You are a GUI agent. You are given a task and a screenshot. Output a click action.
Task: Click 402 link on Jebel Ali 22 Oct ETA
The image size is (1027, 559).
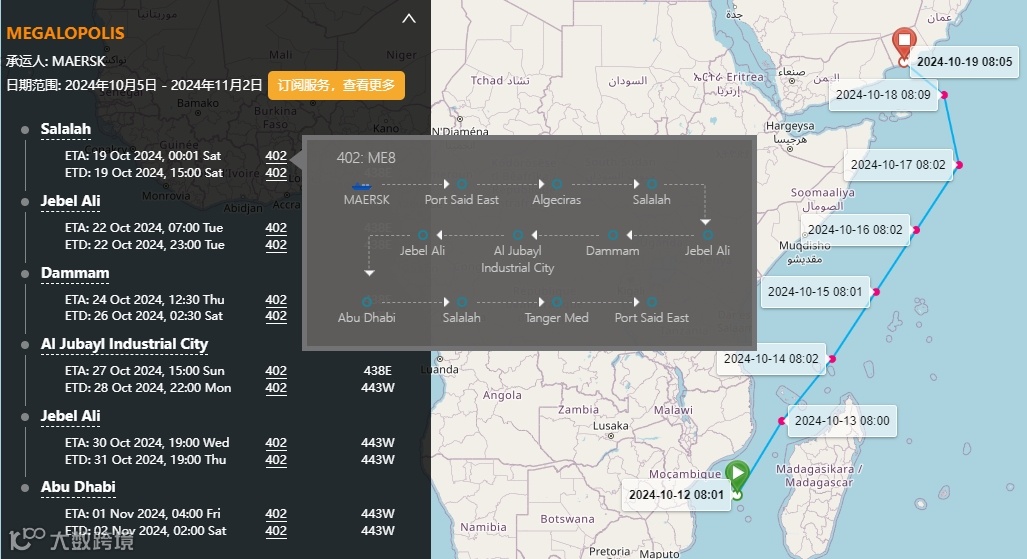pos(276,228)
